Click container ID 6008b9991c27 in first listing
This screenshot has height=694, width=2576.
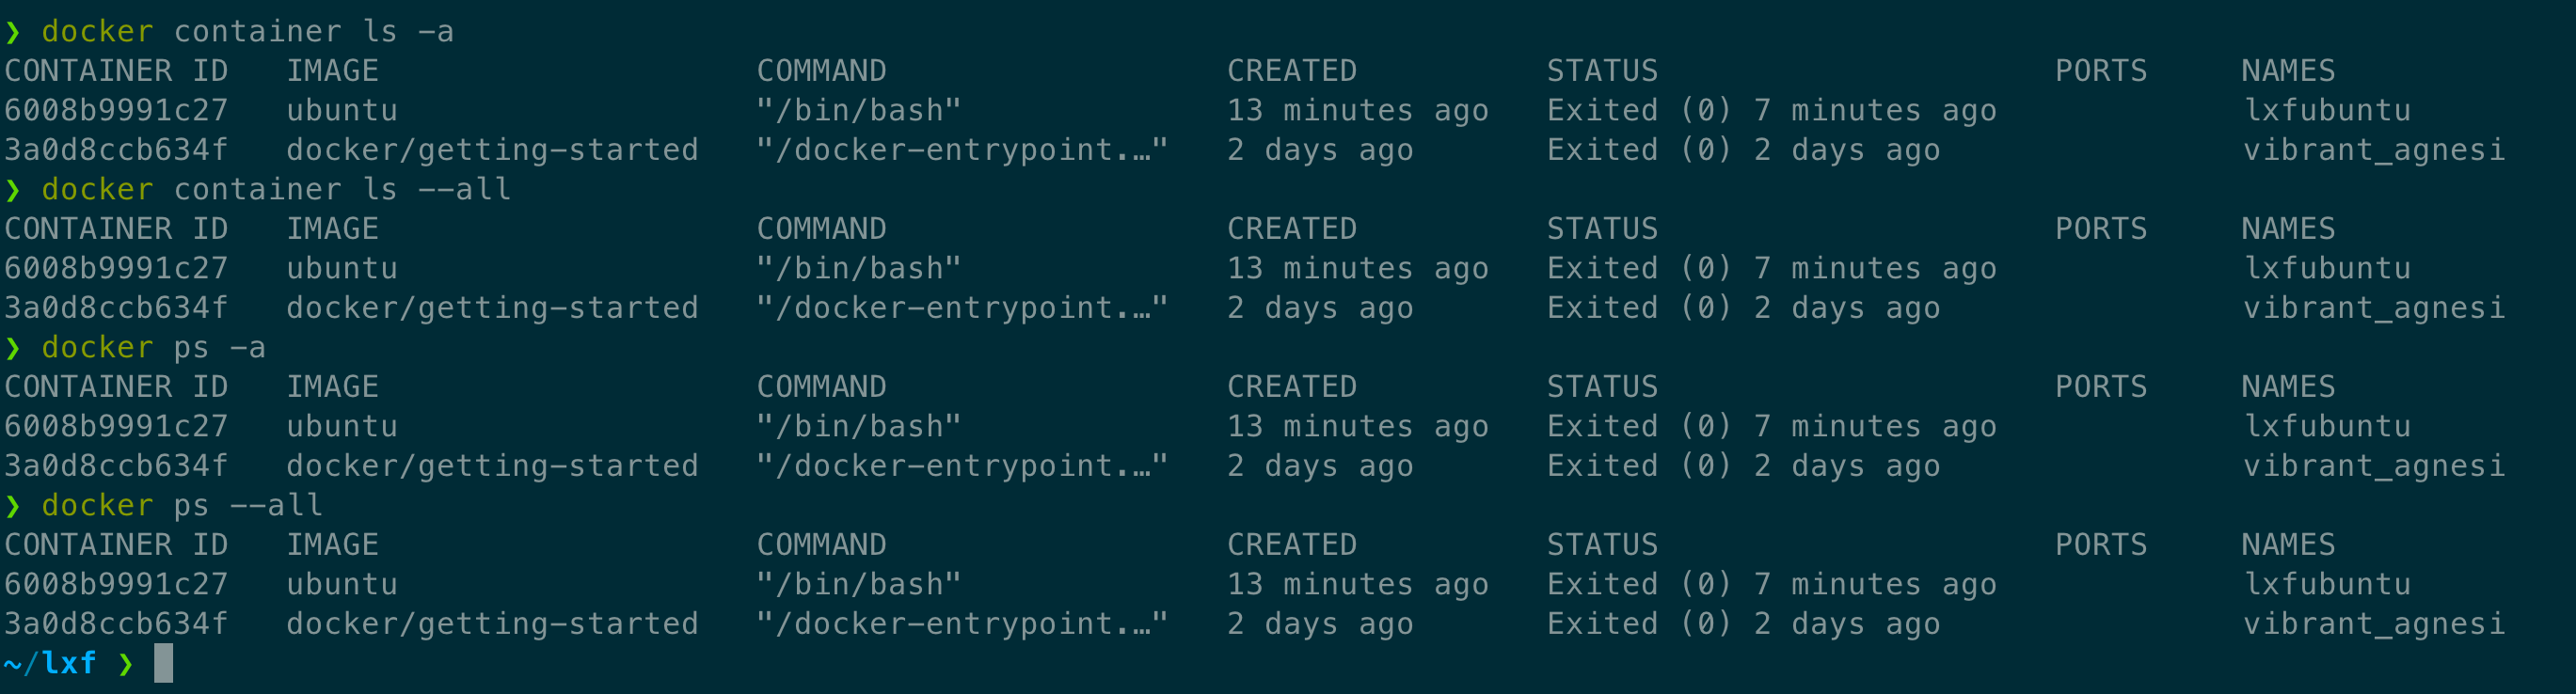pyautogui.click(x=116, y=110)
